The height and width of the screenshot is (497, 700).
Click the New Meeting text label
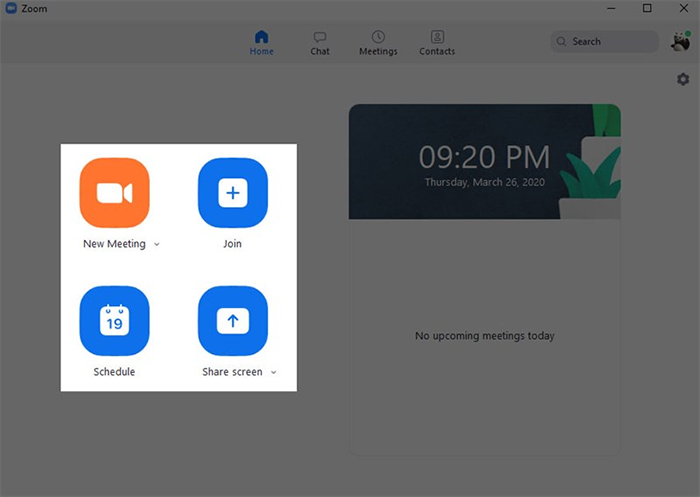point(114,244)
